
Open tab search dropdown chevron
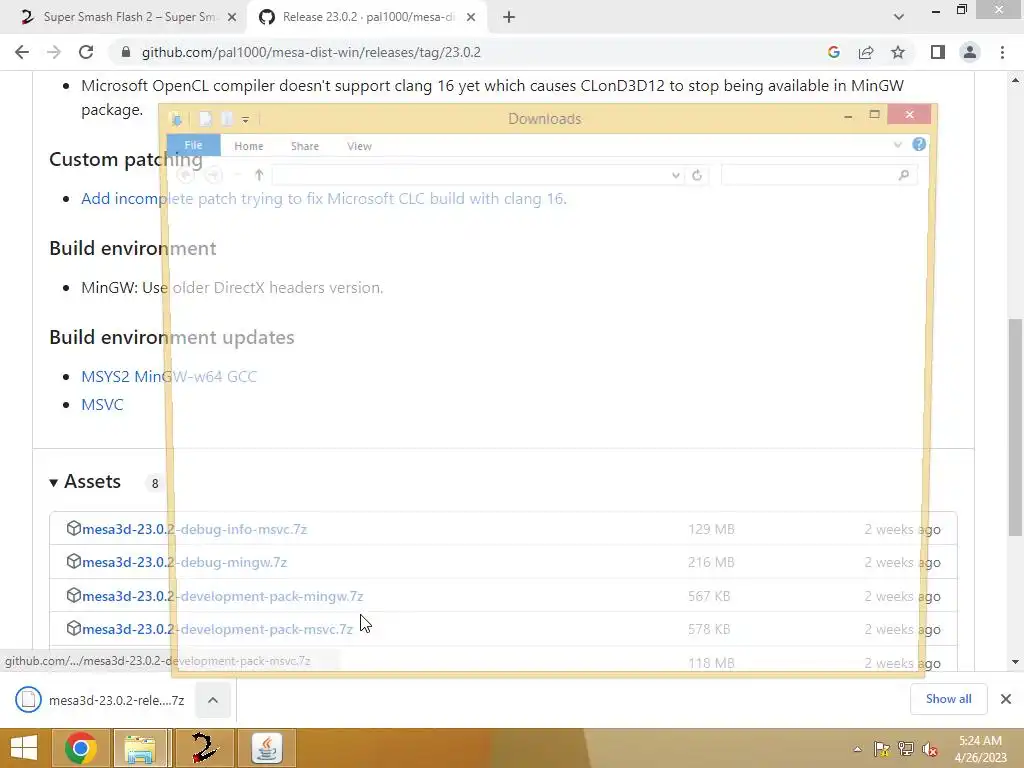coord(899,17)
